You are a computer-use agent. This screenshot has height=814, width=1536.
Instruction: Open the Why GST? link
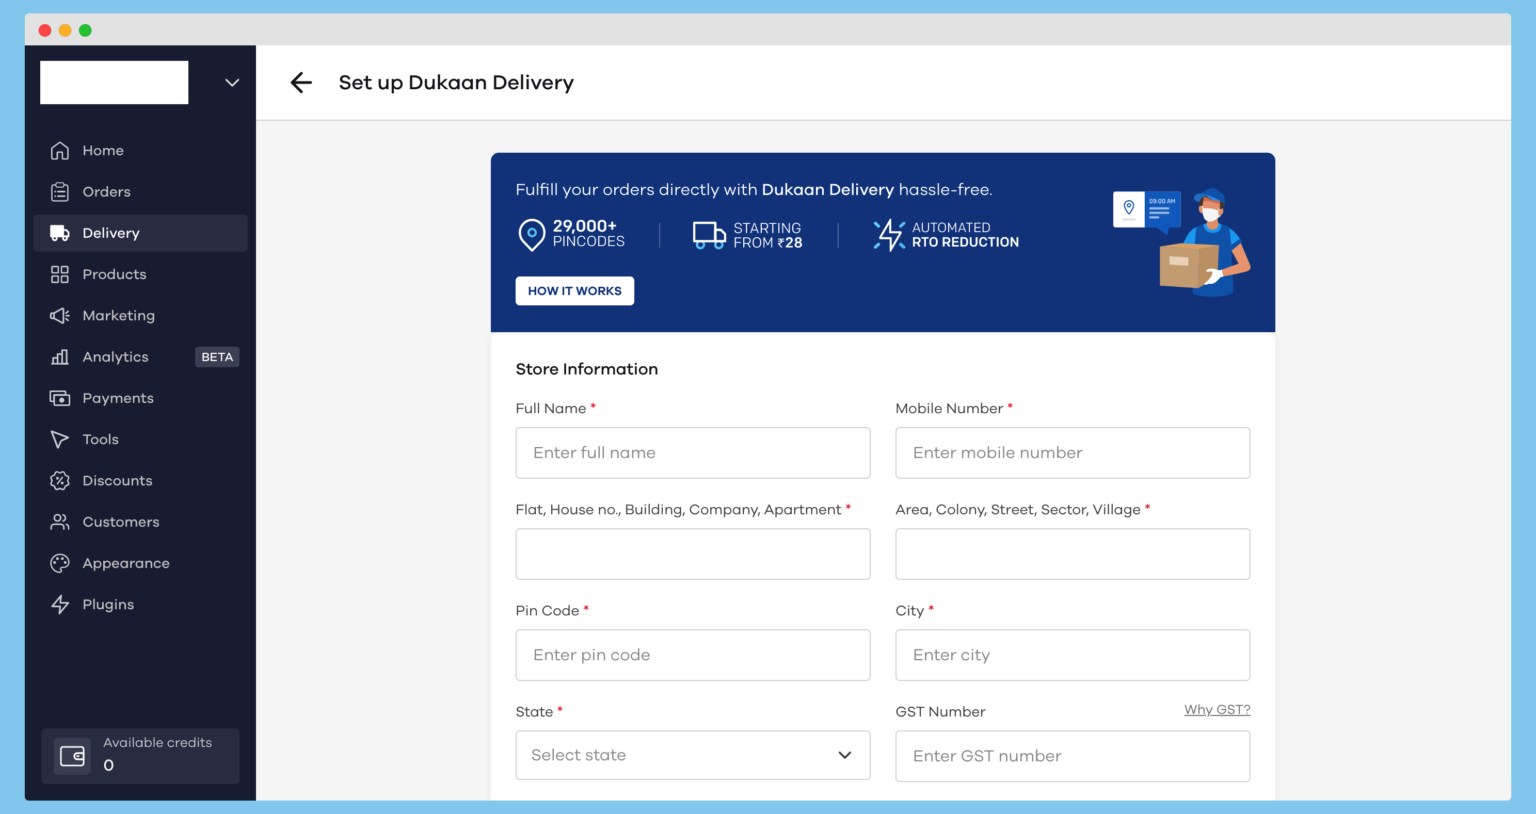click(x=1217, y=709)
